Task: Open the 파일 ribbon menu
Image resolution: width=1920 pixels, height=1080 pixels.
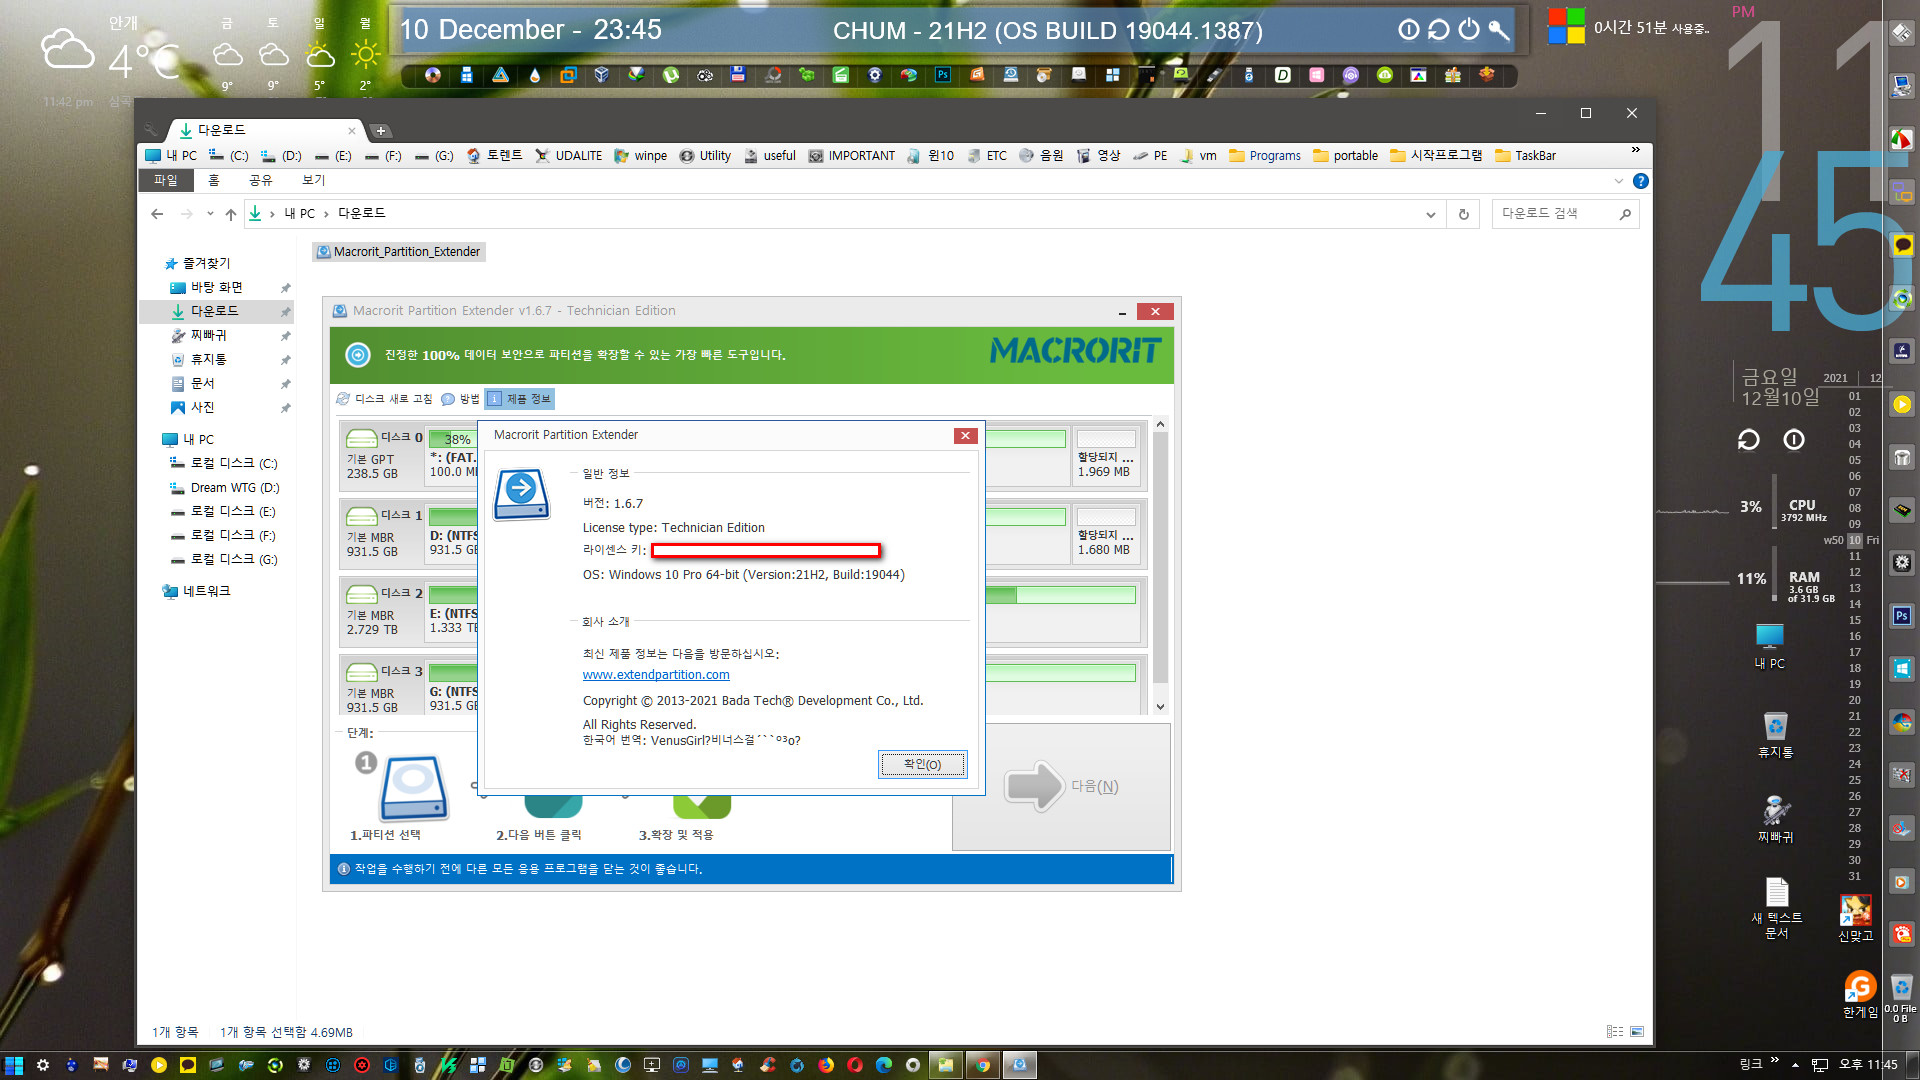Action: click(165, 180)
